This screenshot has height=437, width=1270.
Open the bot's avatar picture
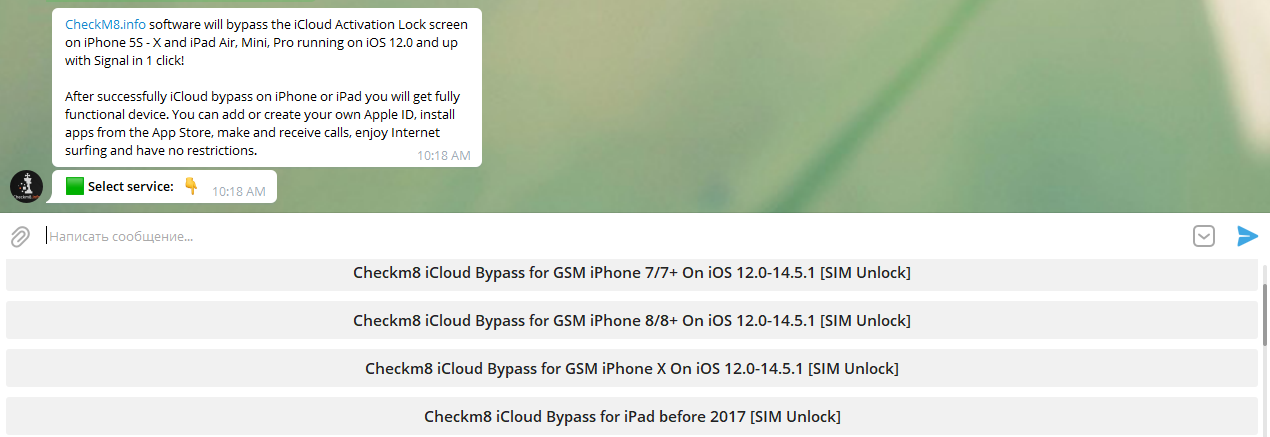point(26,186)
